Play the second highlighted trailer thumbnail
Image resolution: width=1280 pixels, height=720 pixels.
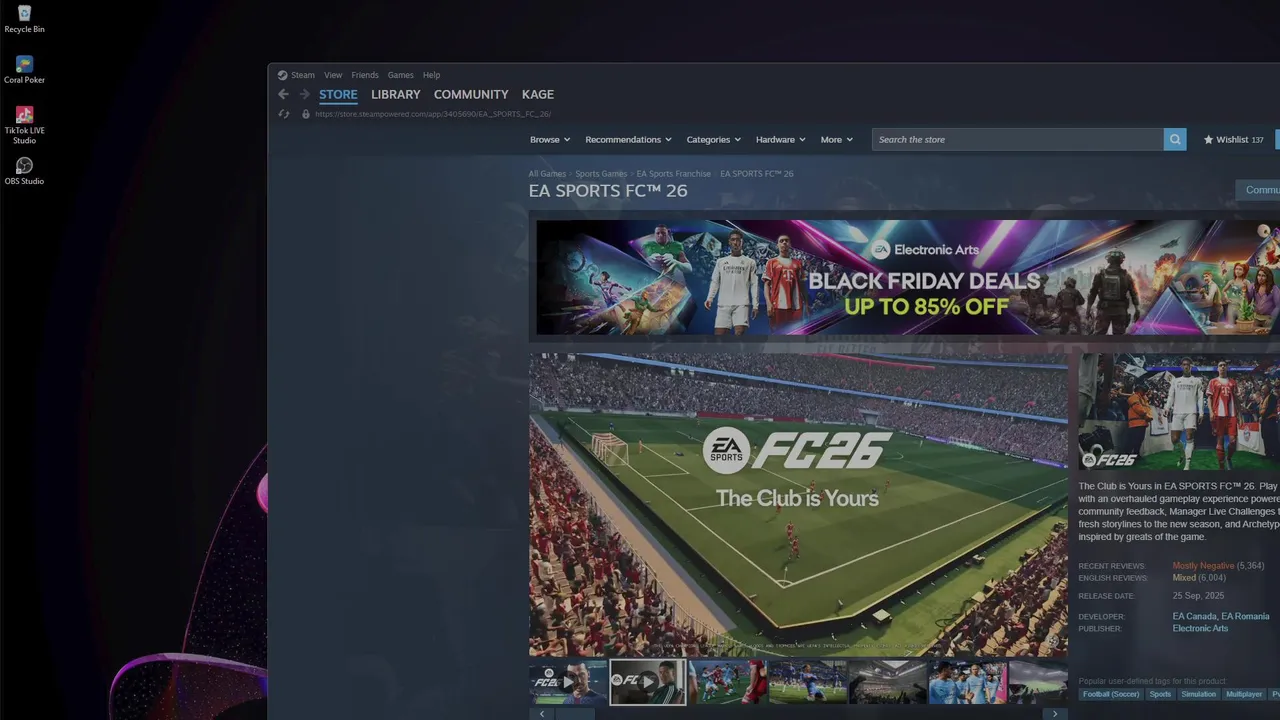point(648,682)
